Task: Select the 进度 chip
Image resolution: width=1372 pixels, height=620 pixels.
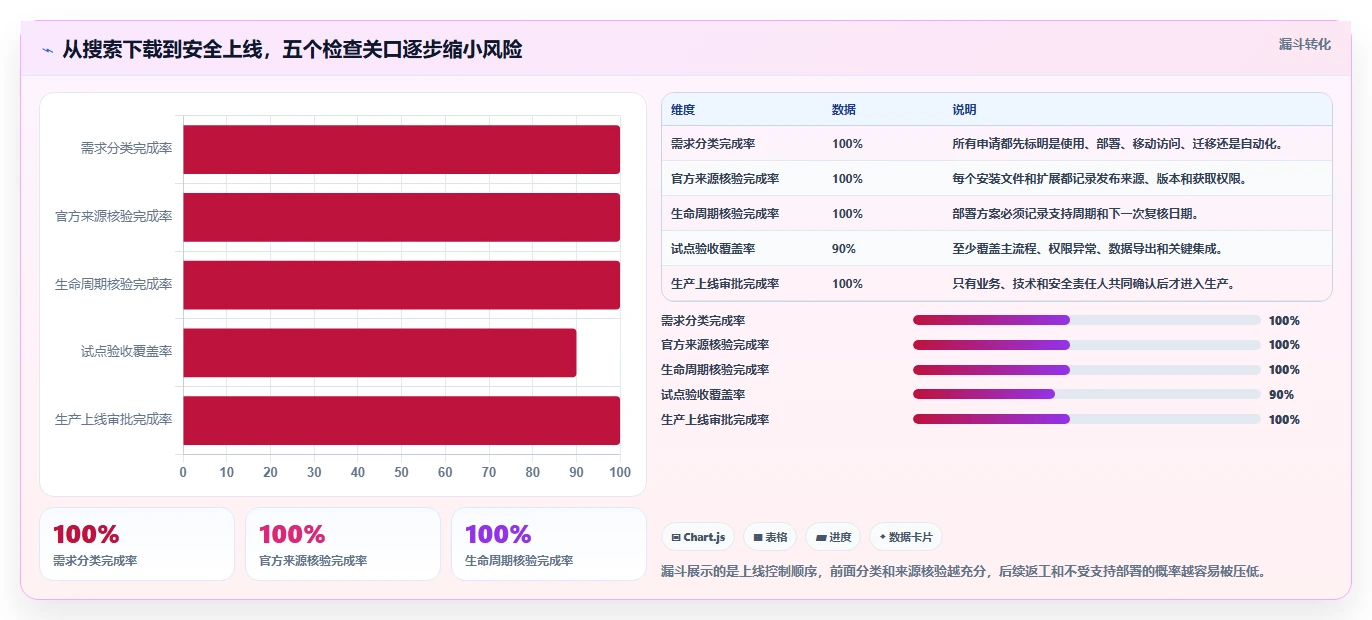Action: [833, 537]
